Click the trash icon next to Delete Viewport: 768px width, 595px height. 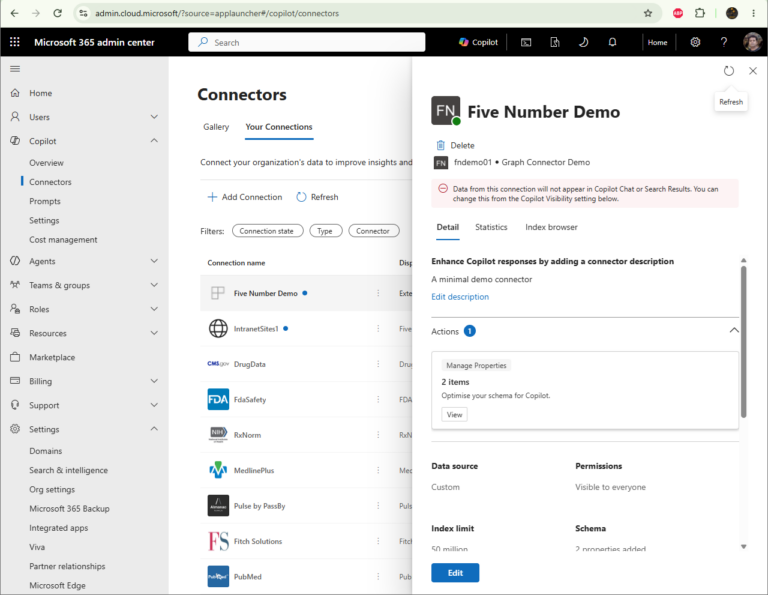tap(440, 145)
